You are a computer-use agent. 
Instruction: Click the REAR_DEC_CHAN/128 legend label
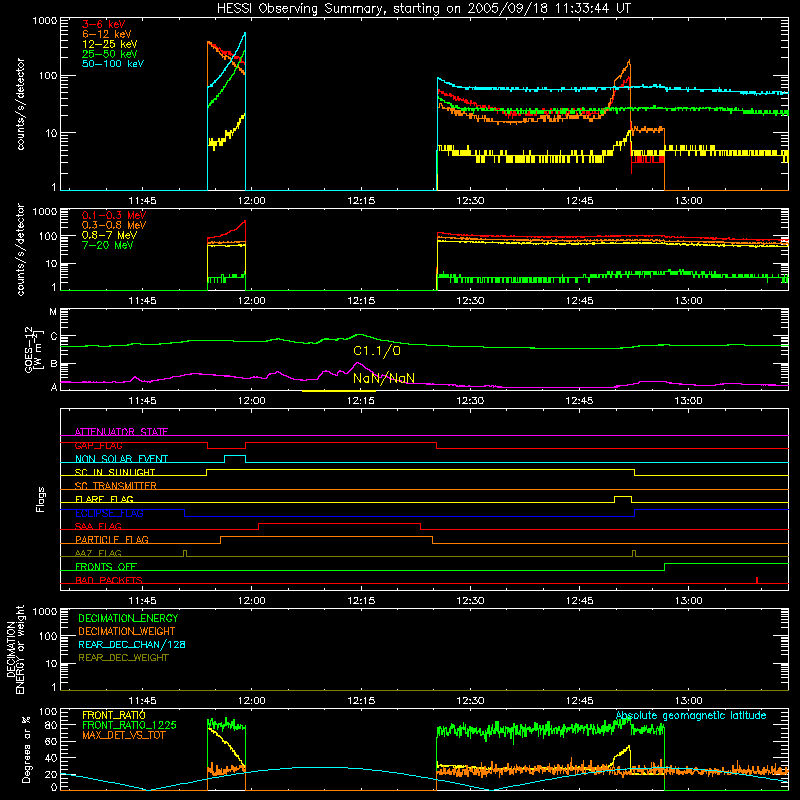coord(132,644)
